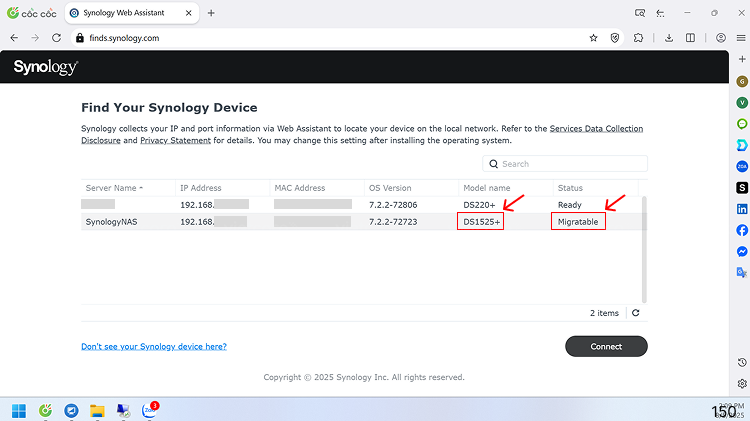Open "Don't see your Synology device here?" link
Image resolution: width=750 pixels, height=421 pixels.
pyautogui.click(x=154, y=346)
